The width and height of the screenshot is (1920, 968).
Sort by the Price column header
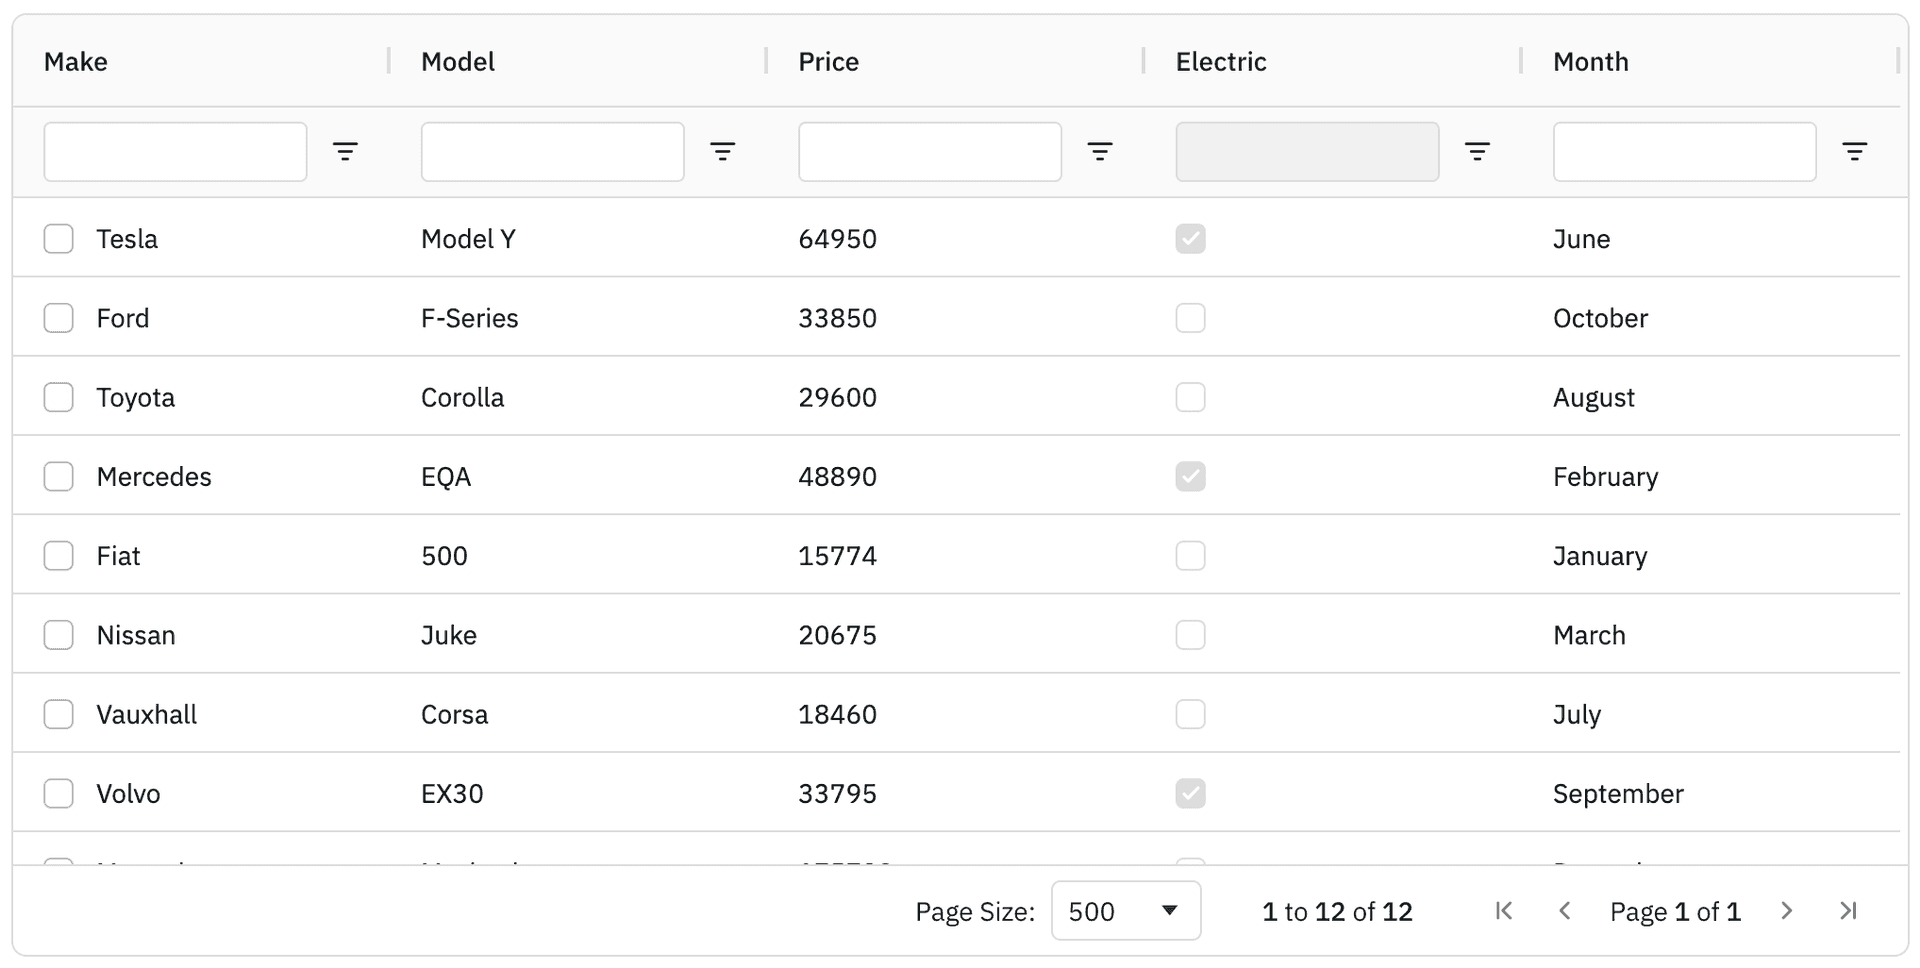point(829,62)
